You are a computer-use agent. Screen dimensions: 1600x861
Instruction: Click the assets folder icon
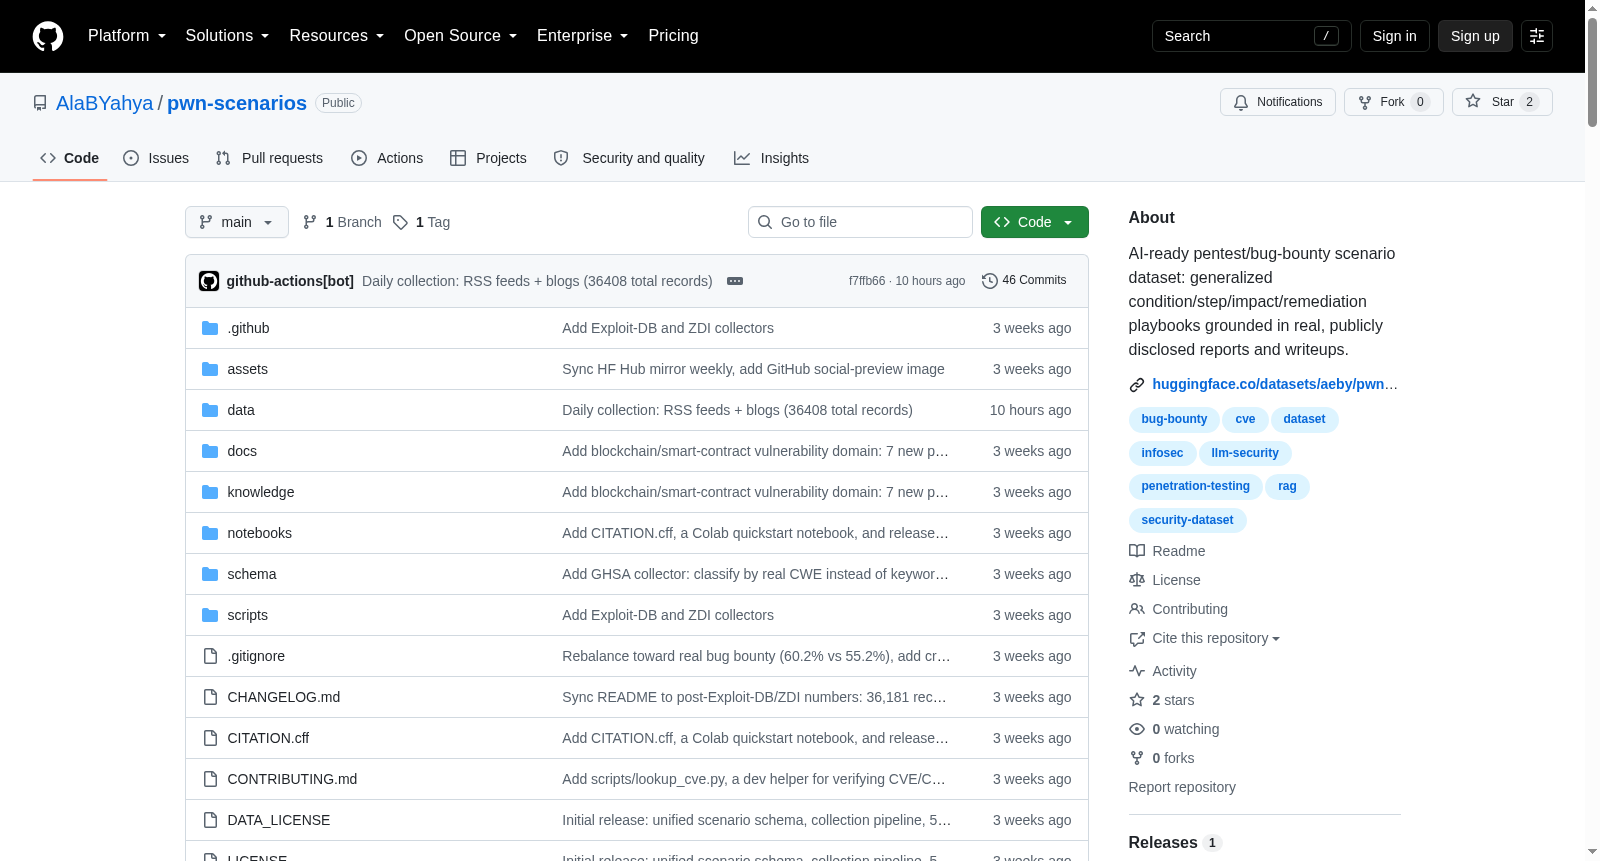pyautogui.click(x=210, y=369)
